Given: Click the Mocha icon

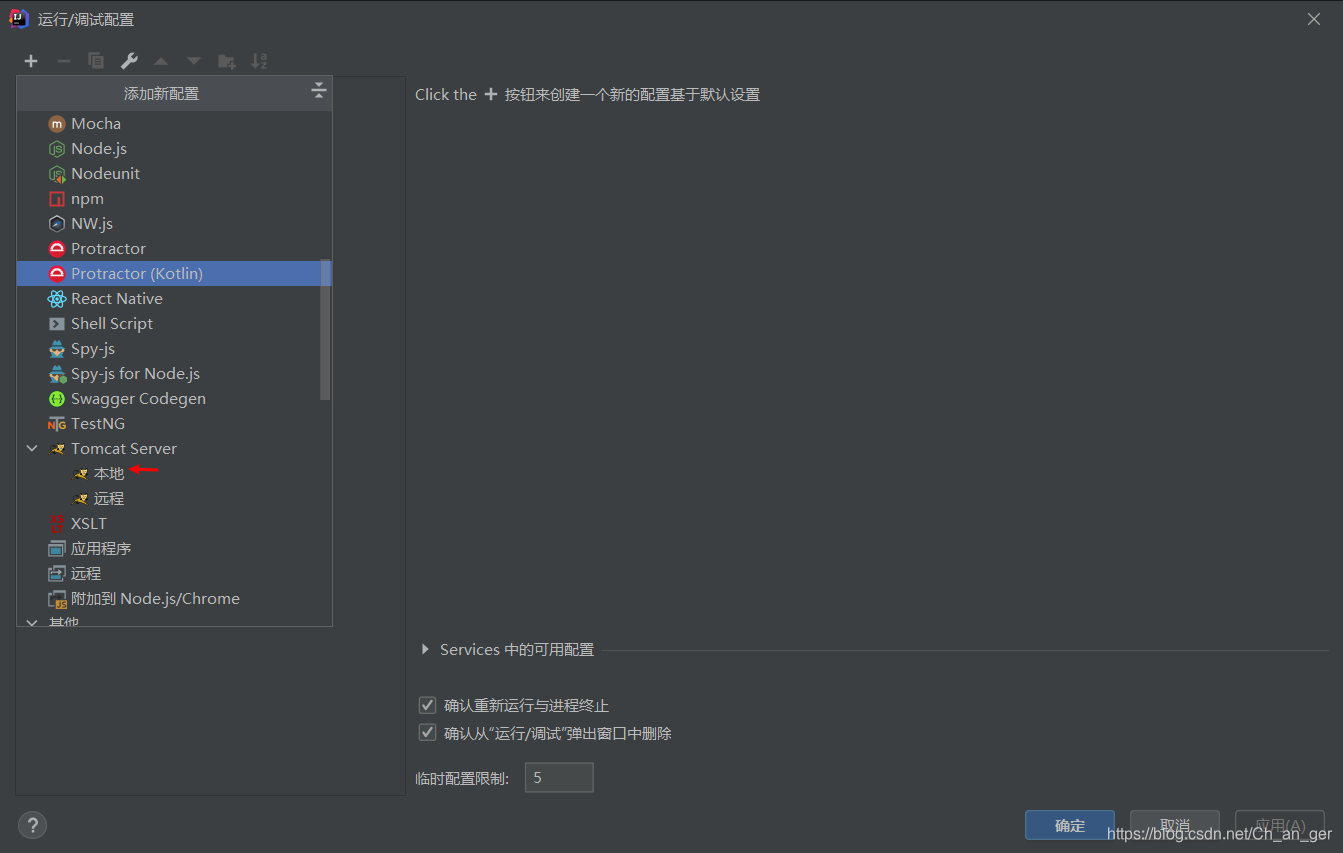Looking at the screenshot, I should [57, 124].
